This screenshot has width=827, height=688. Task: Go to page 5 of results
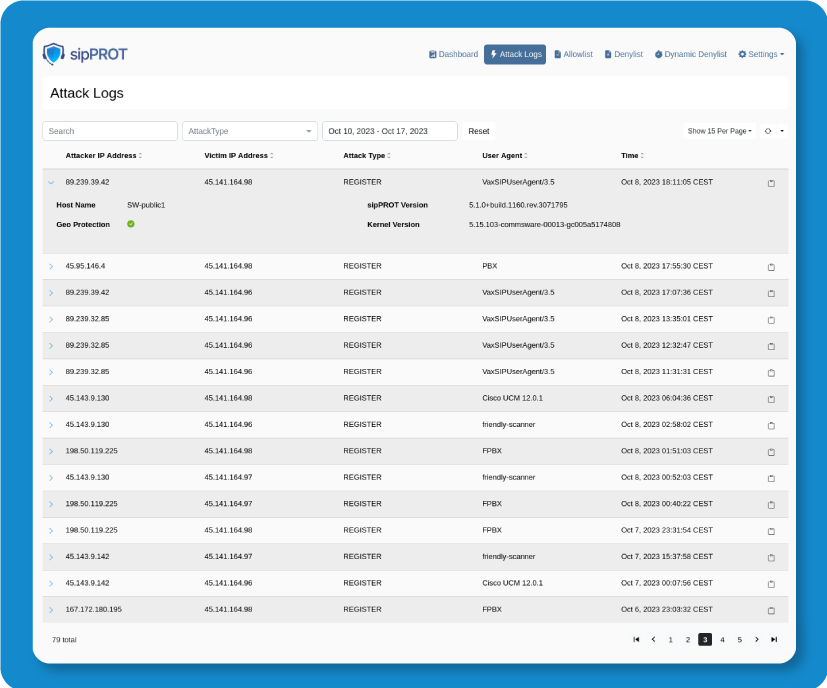tap(740, 639)
